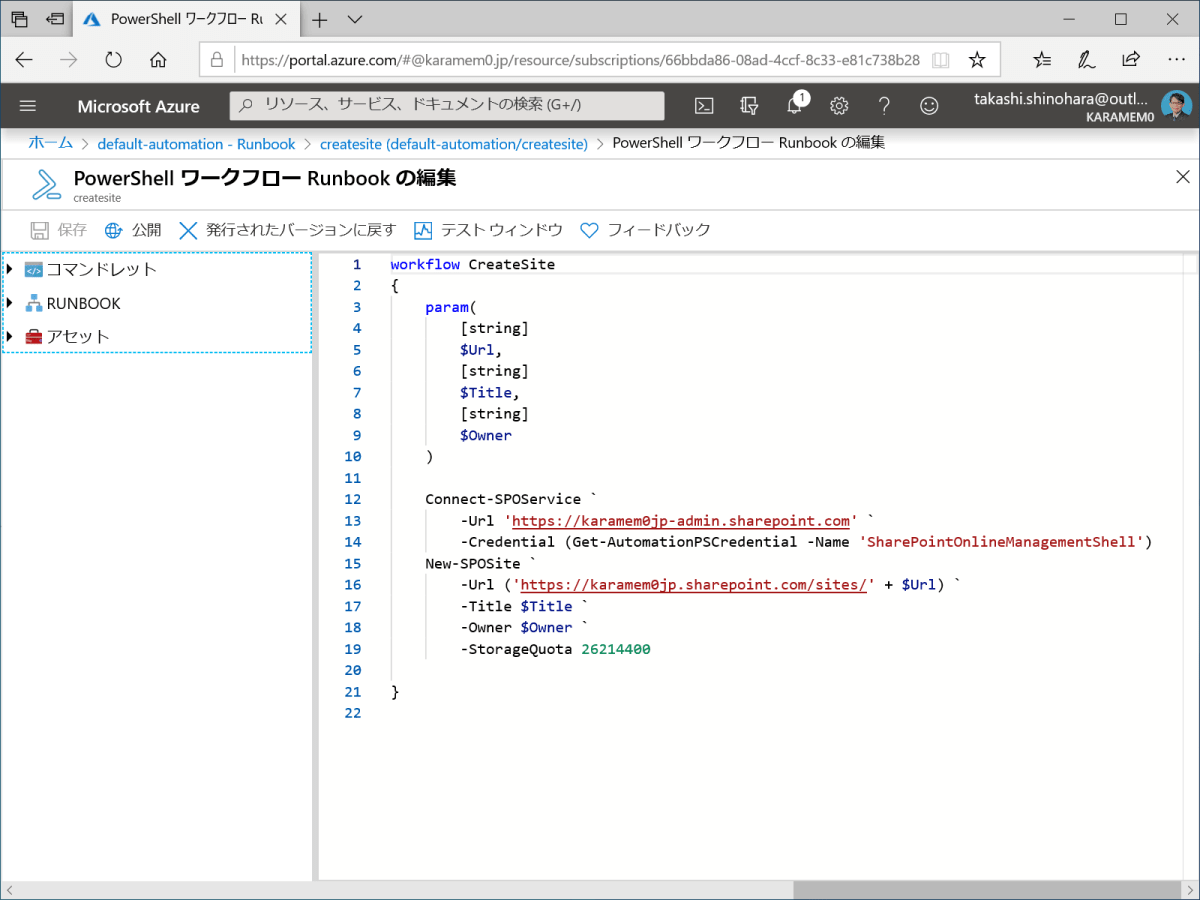The width and height of the screenshot is (1200, 900).
Task: Click the $Owner parameter on line 9
Action: (486, 436)
